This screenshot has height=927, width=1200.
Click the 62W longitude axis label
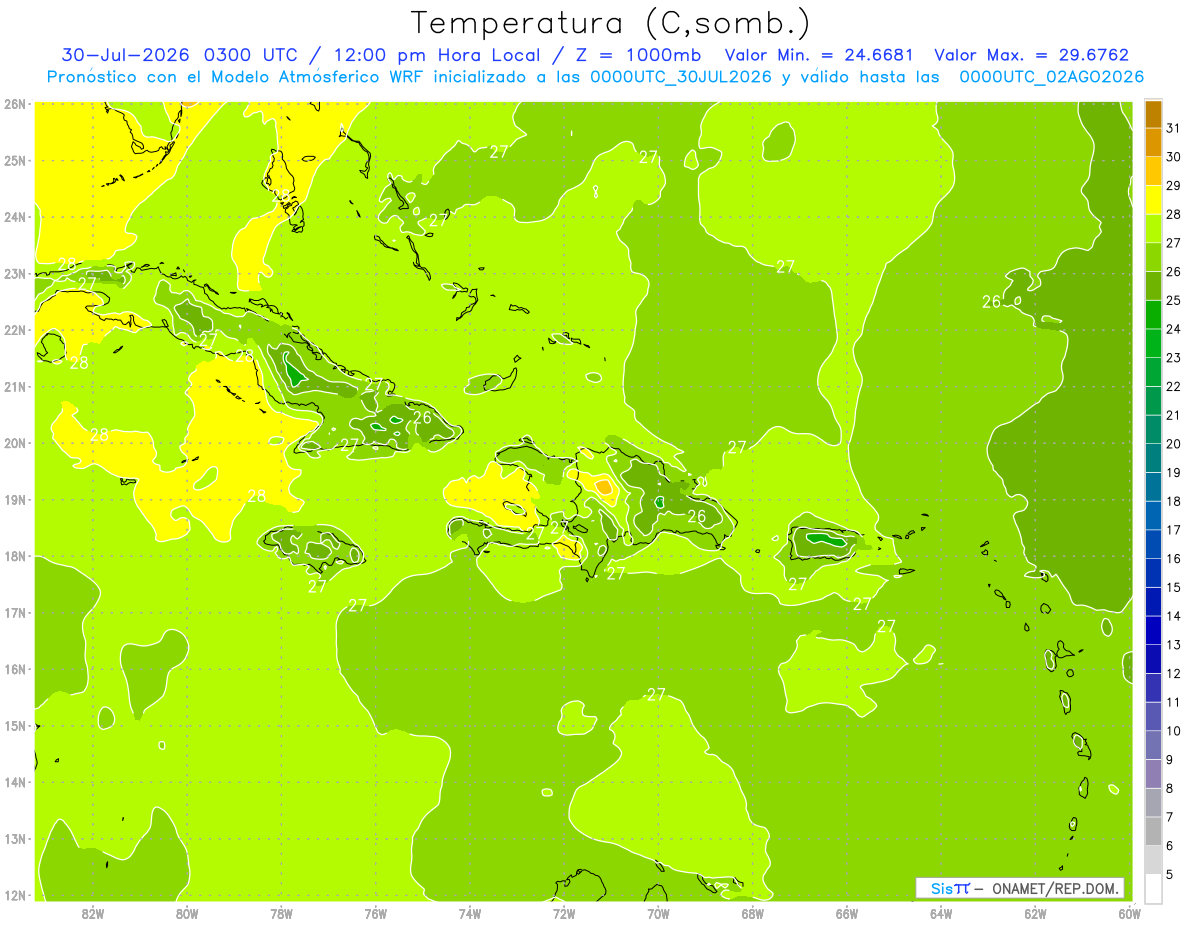1035,913
